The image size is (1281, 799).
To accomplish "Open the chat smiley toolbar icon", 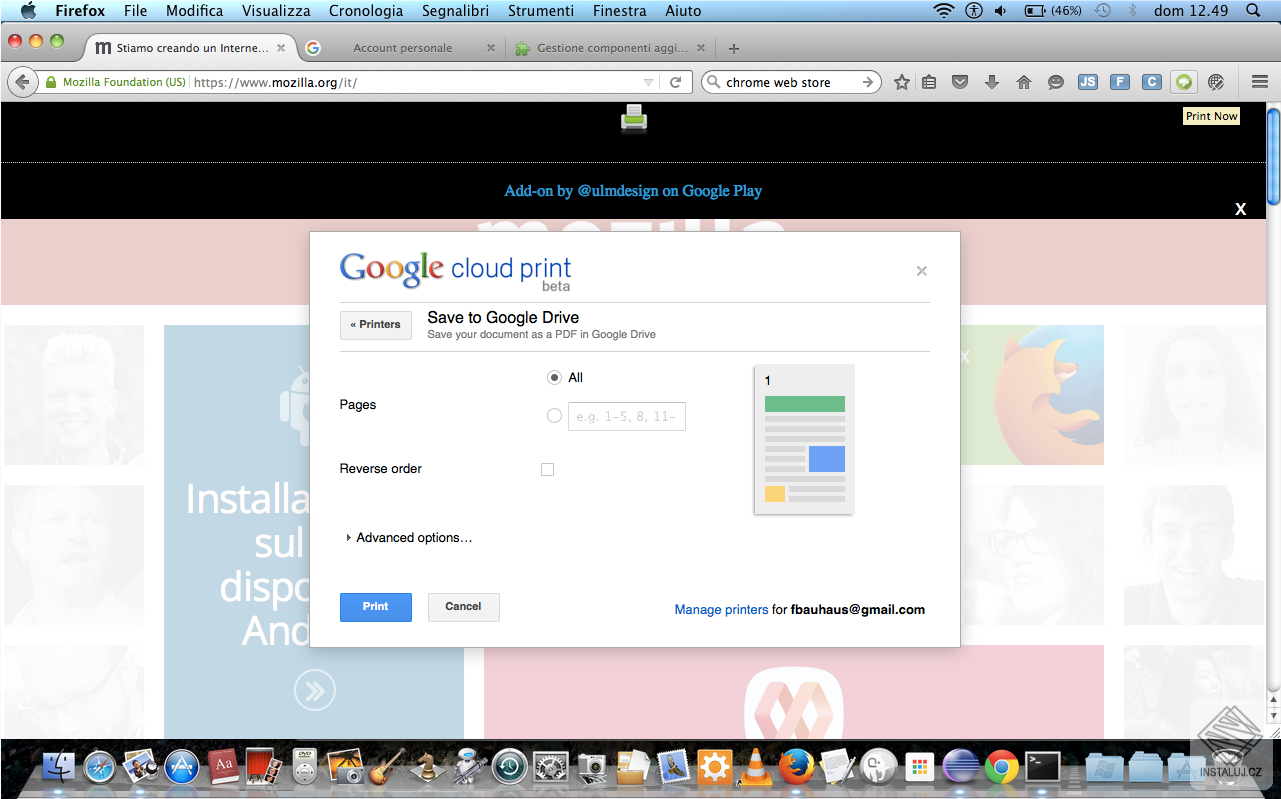I will (x=1056, y=82).
